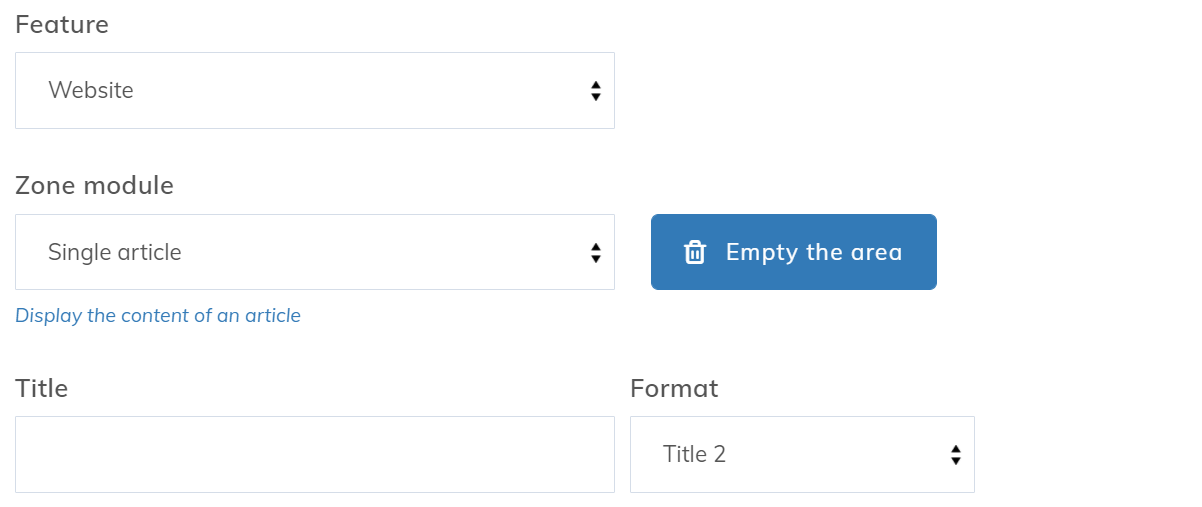Click the Zone module select up-down arrows

[596, 253]
